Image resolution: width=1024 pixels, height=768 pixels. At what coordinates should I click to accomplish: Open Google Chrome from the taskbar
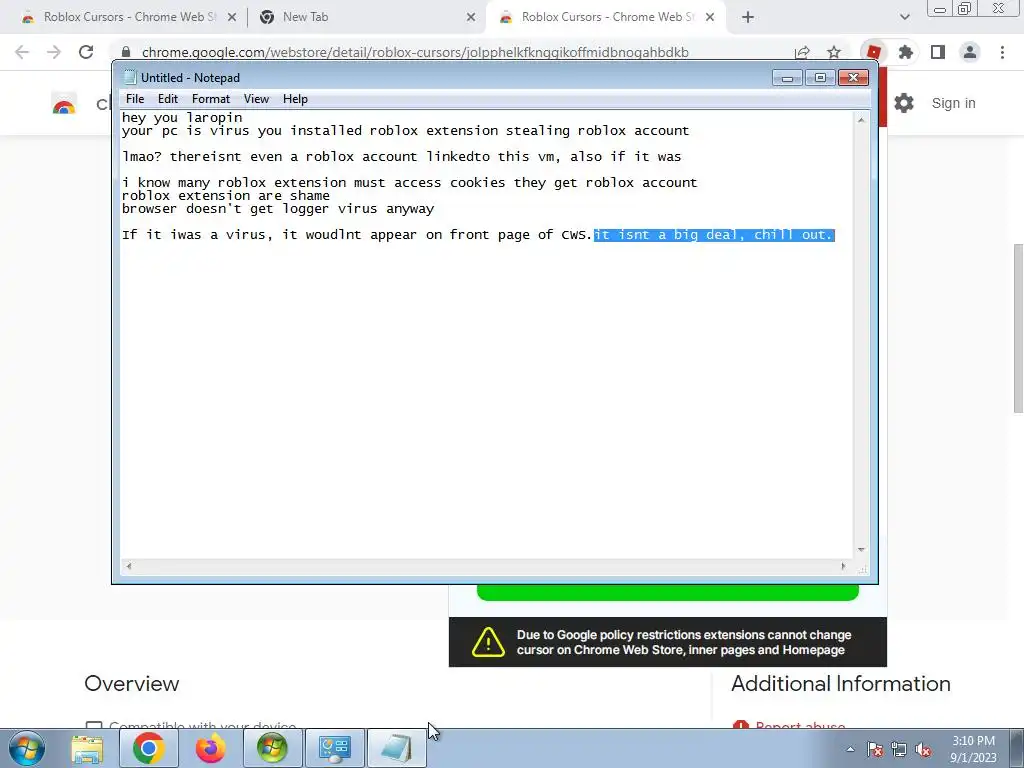tap(148, 748)
